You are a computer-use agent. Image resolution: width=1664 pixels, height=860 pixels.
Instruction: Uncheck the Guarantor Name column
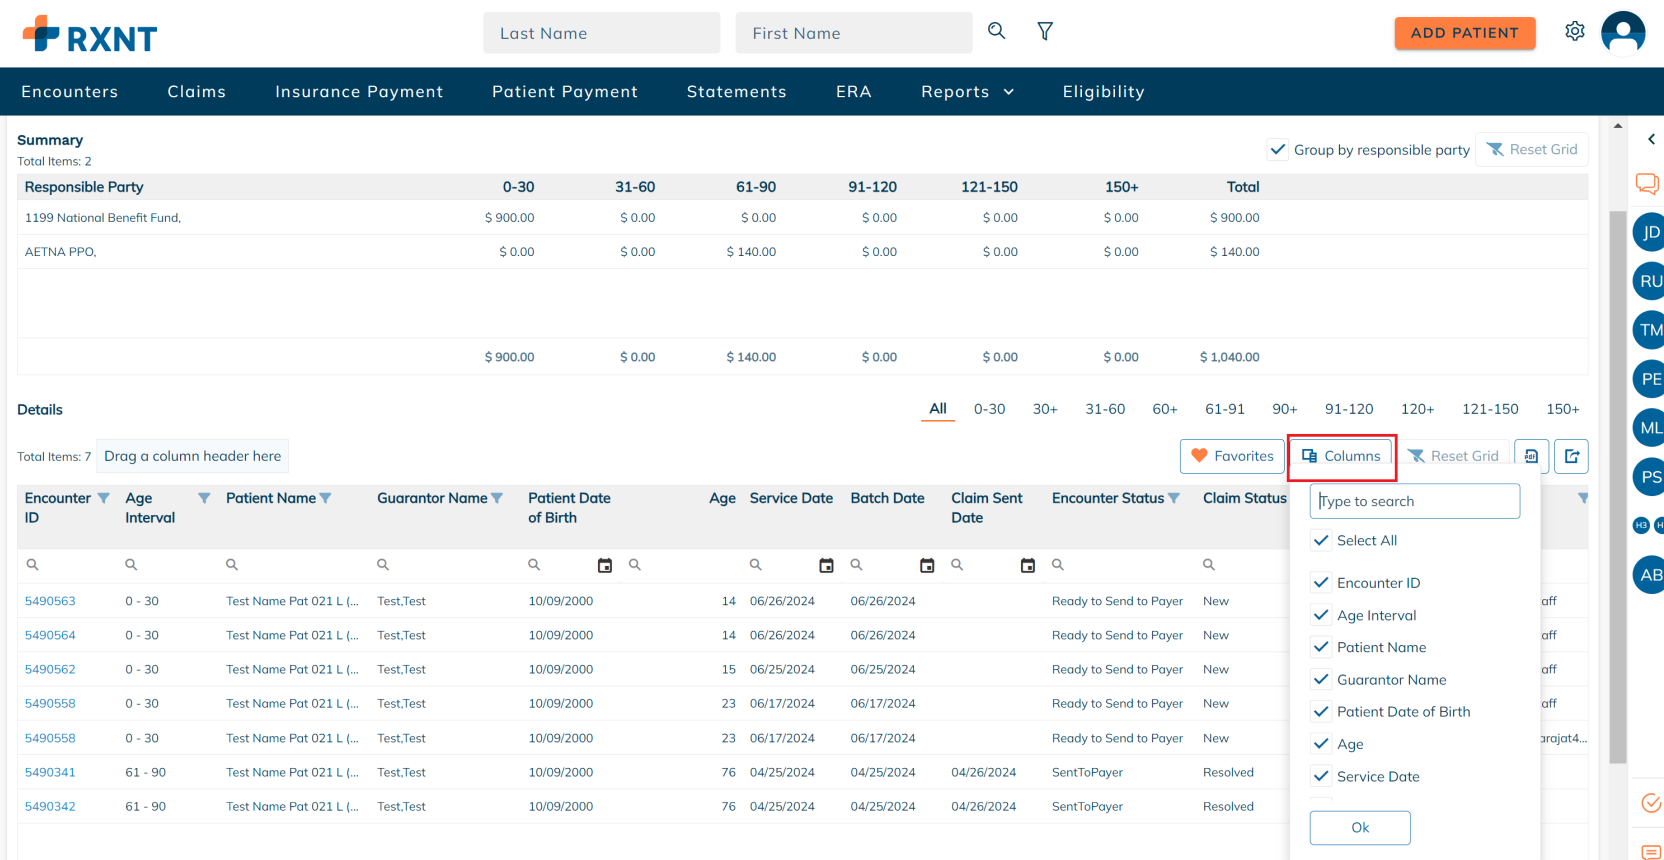(x=1321, y=680)
